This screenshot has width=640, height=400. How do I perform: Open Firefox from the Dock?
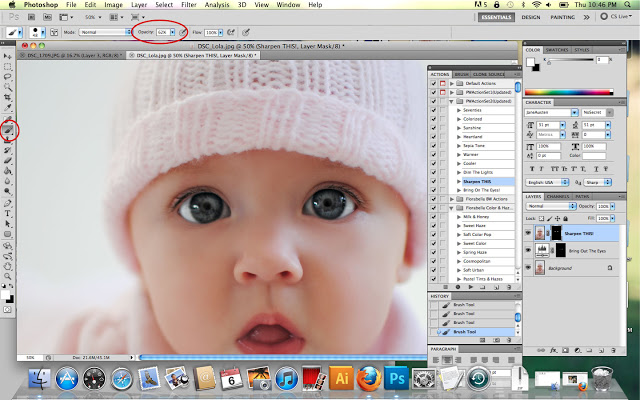[369, 378]
